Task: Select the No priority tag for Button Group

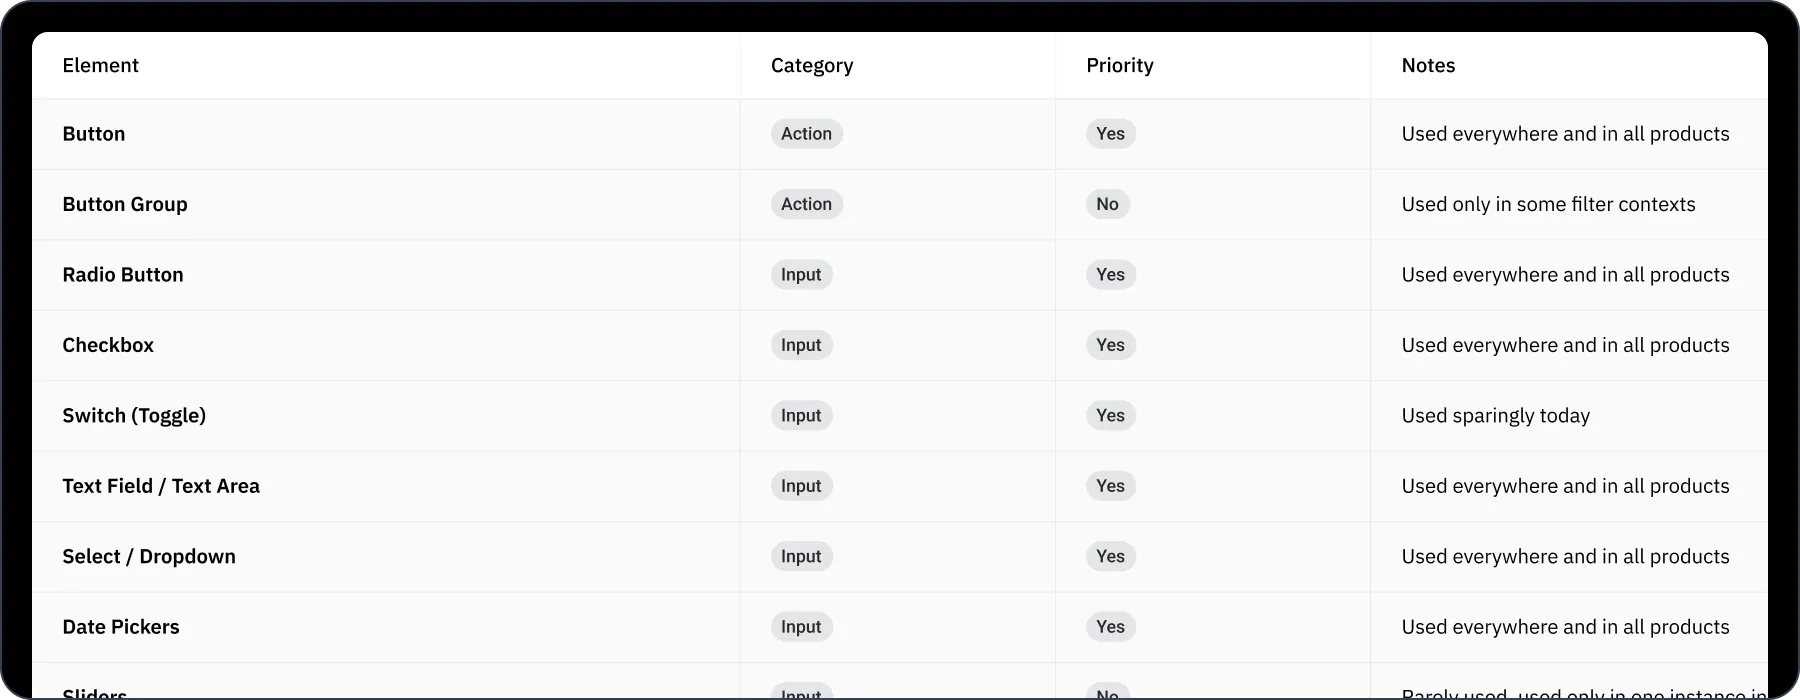Action: tap(1108, 204)
